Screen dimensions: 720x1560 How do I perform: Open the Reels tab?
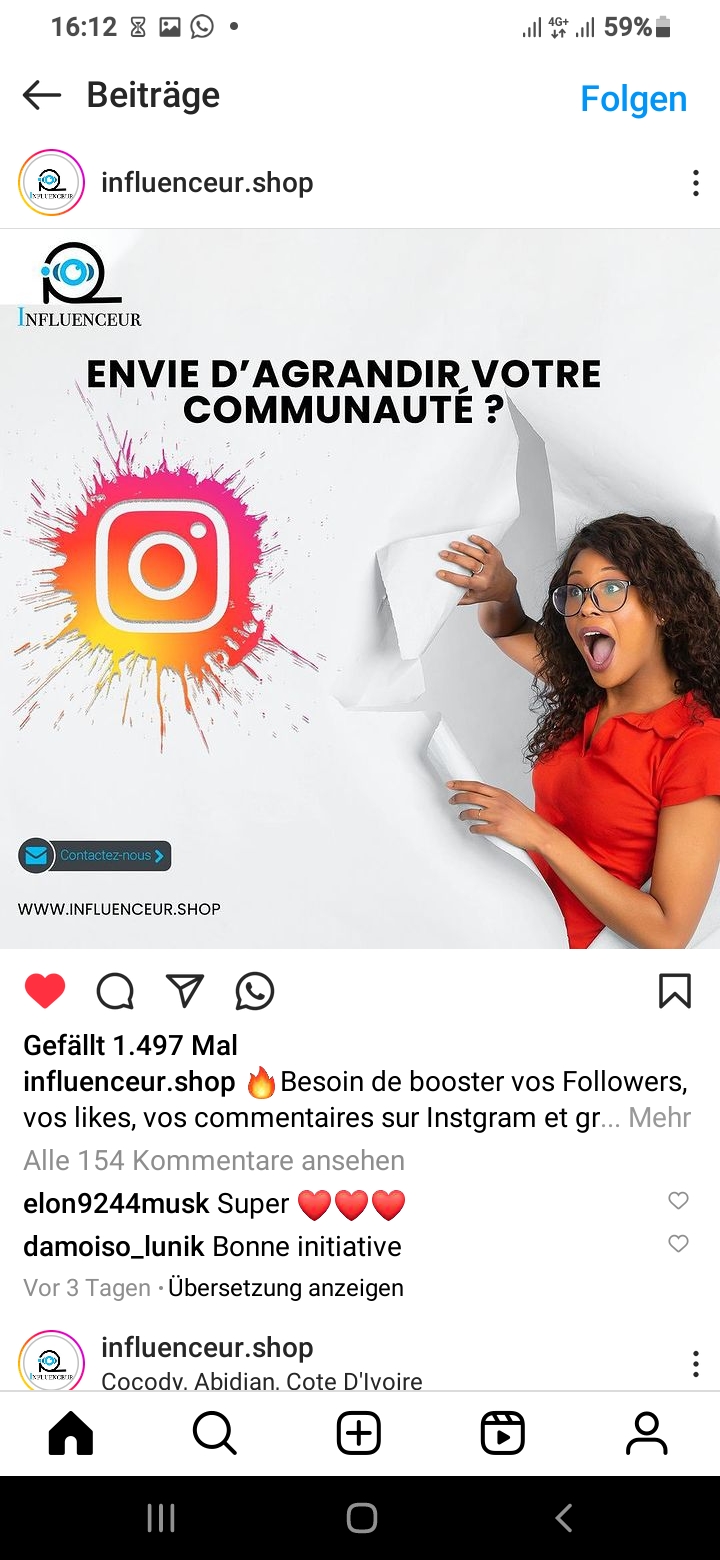pyautogui.click(x=502, y=1434)
